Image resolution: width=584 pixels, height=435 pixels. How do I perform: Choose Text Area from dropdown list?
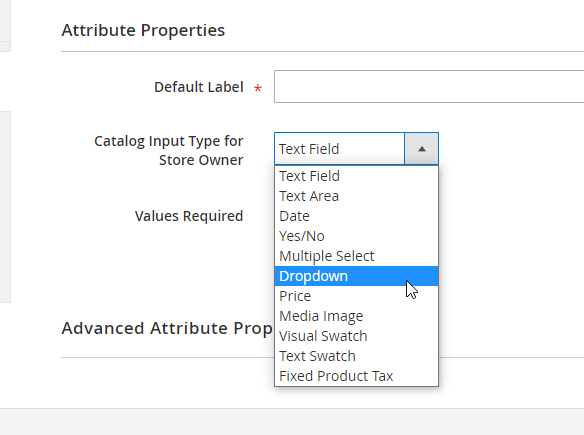point(356,196)
